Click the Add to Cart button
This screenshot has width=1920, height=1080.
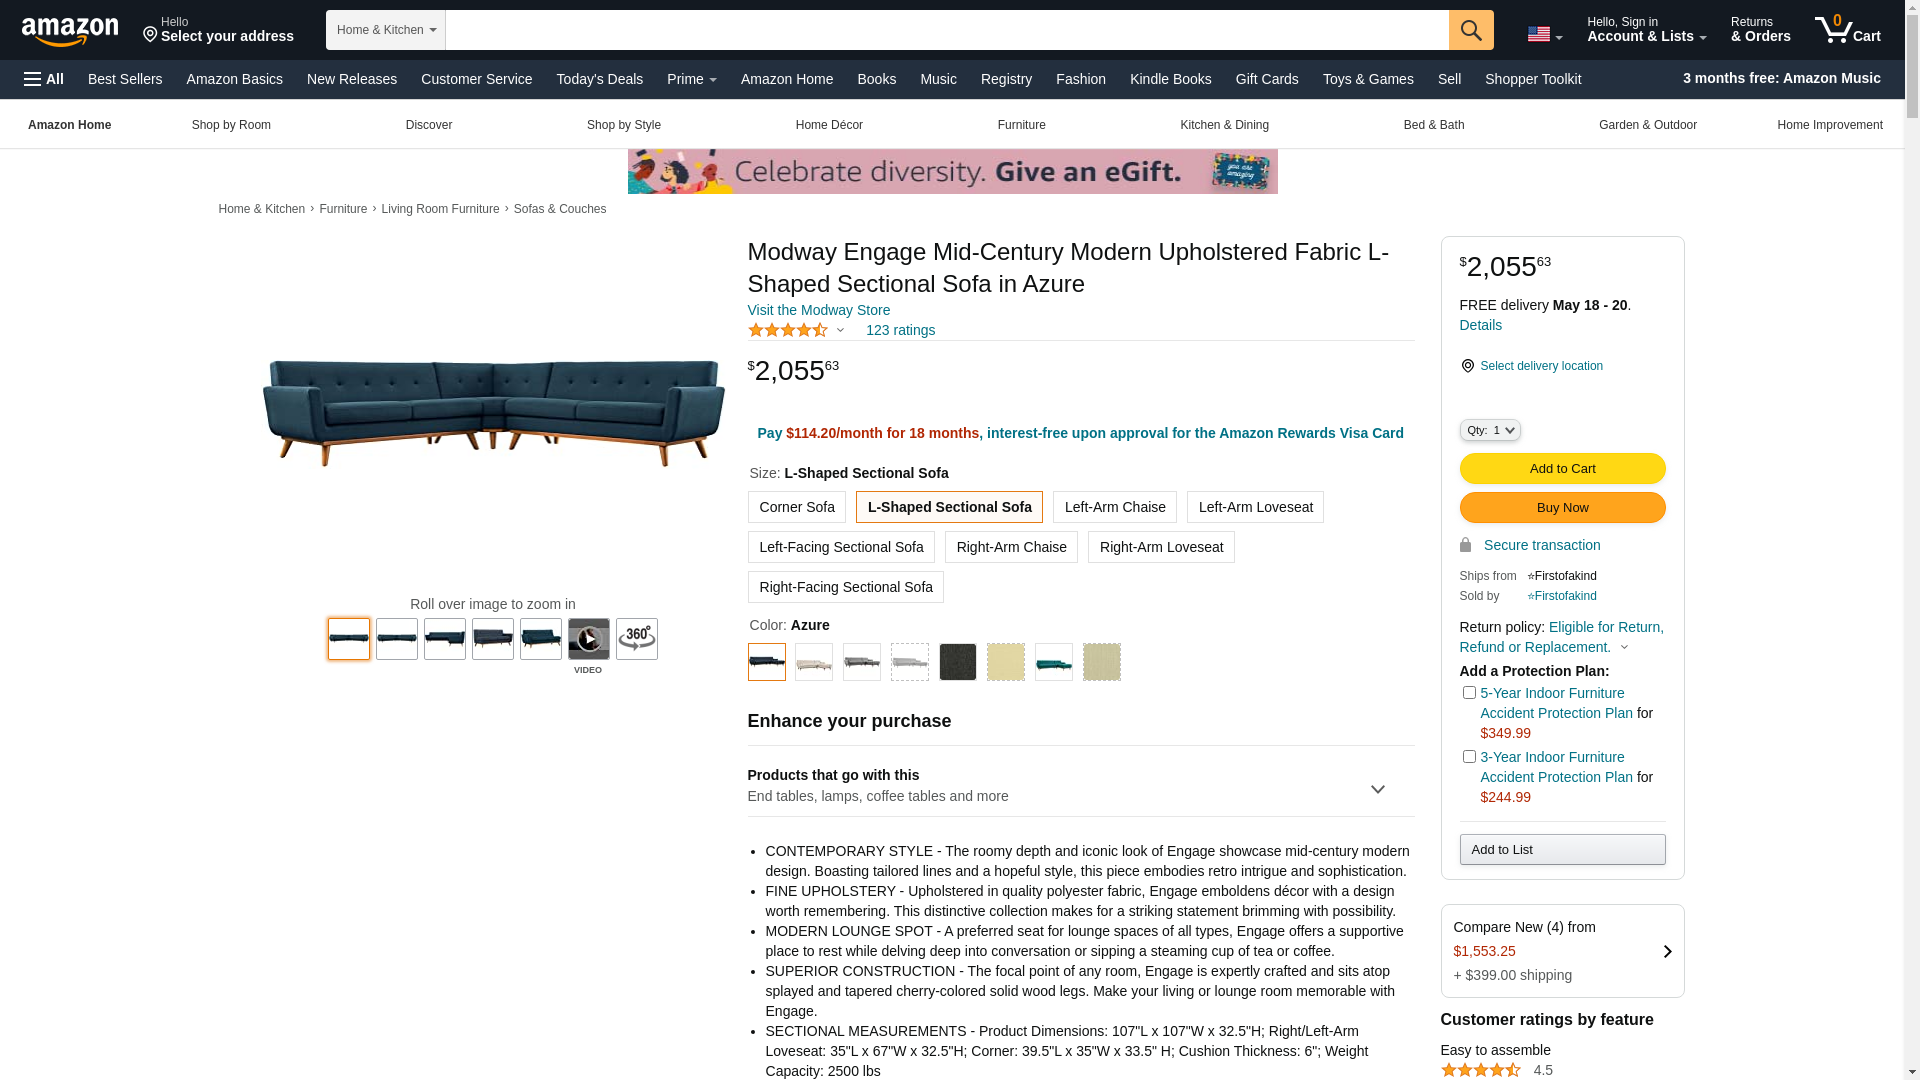(x=1563, y=469)
